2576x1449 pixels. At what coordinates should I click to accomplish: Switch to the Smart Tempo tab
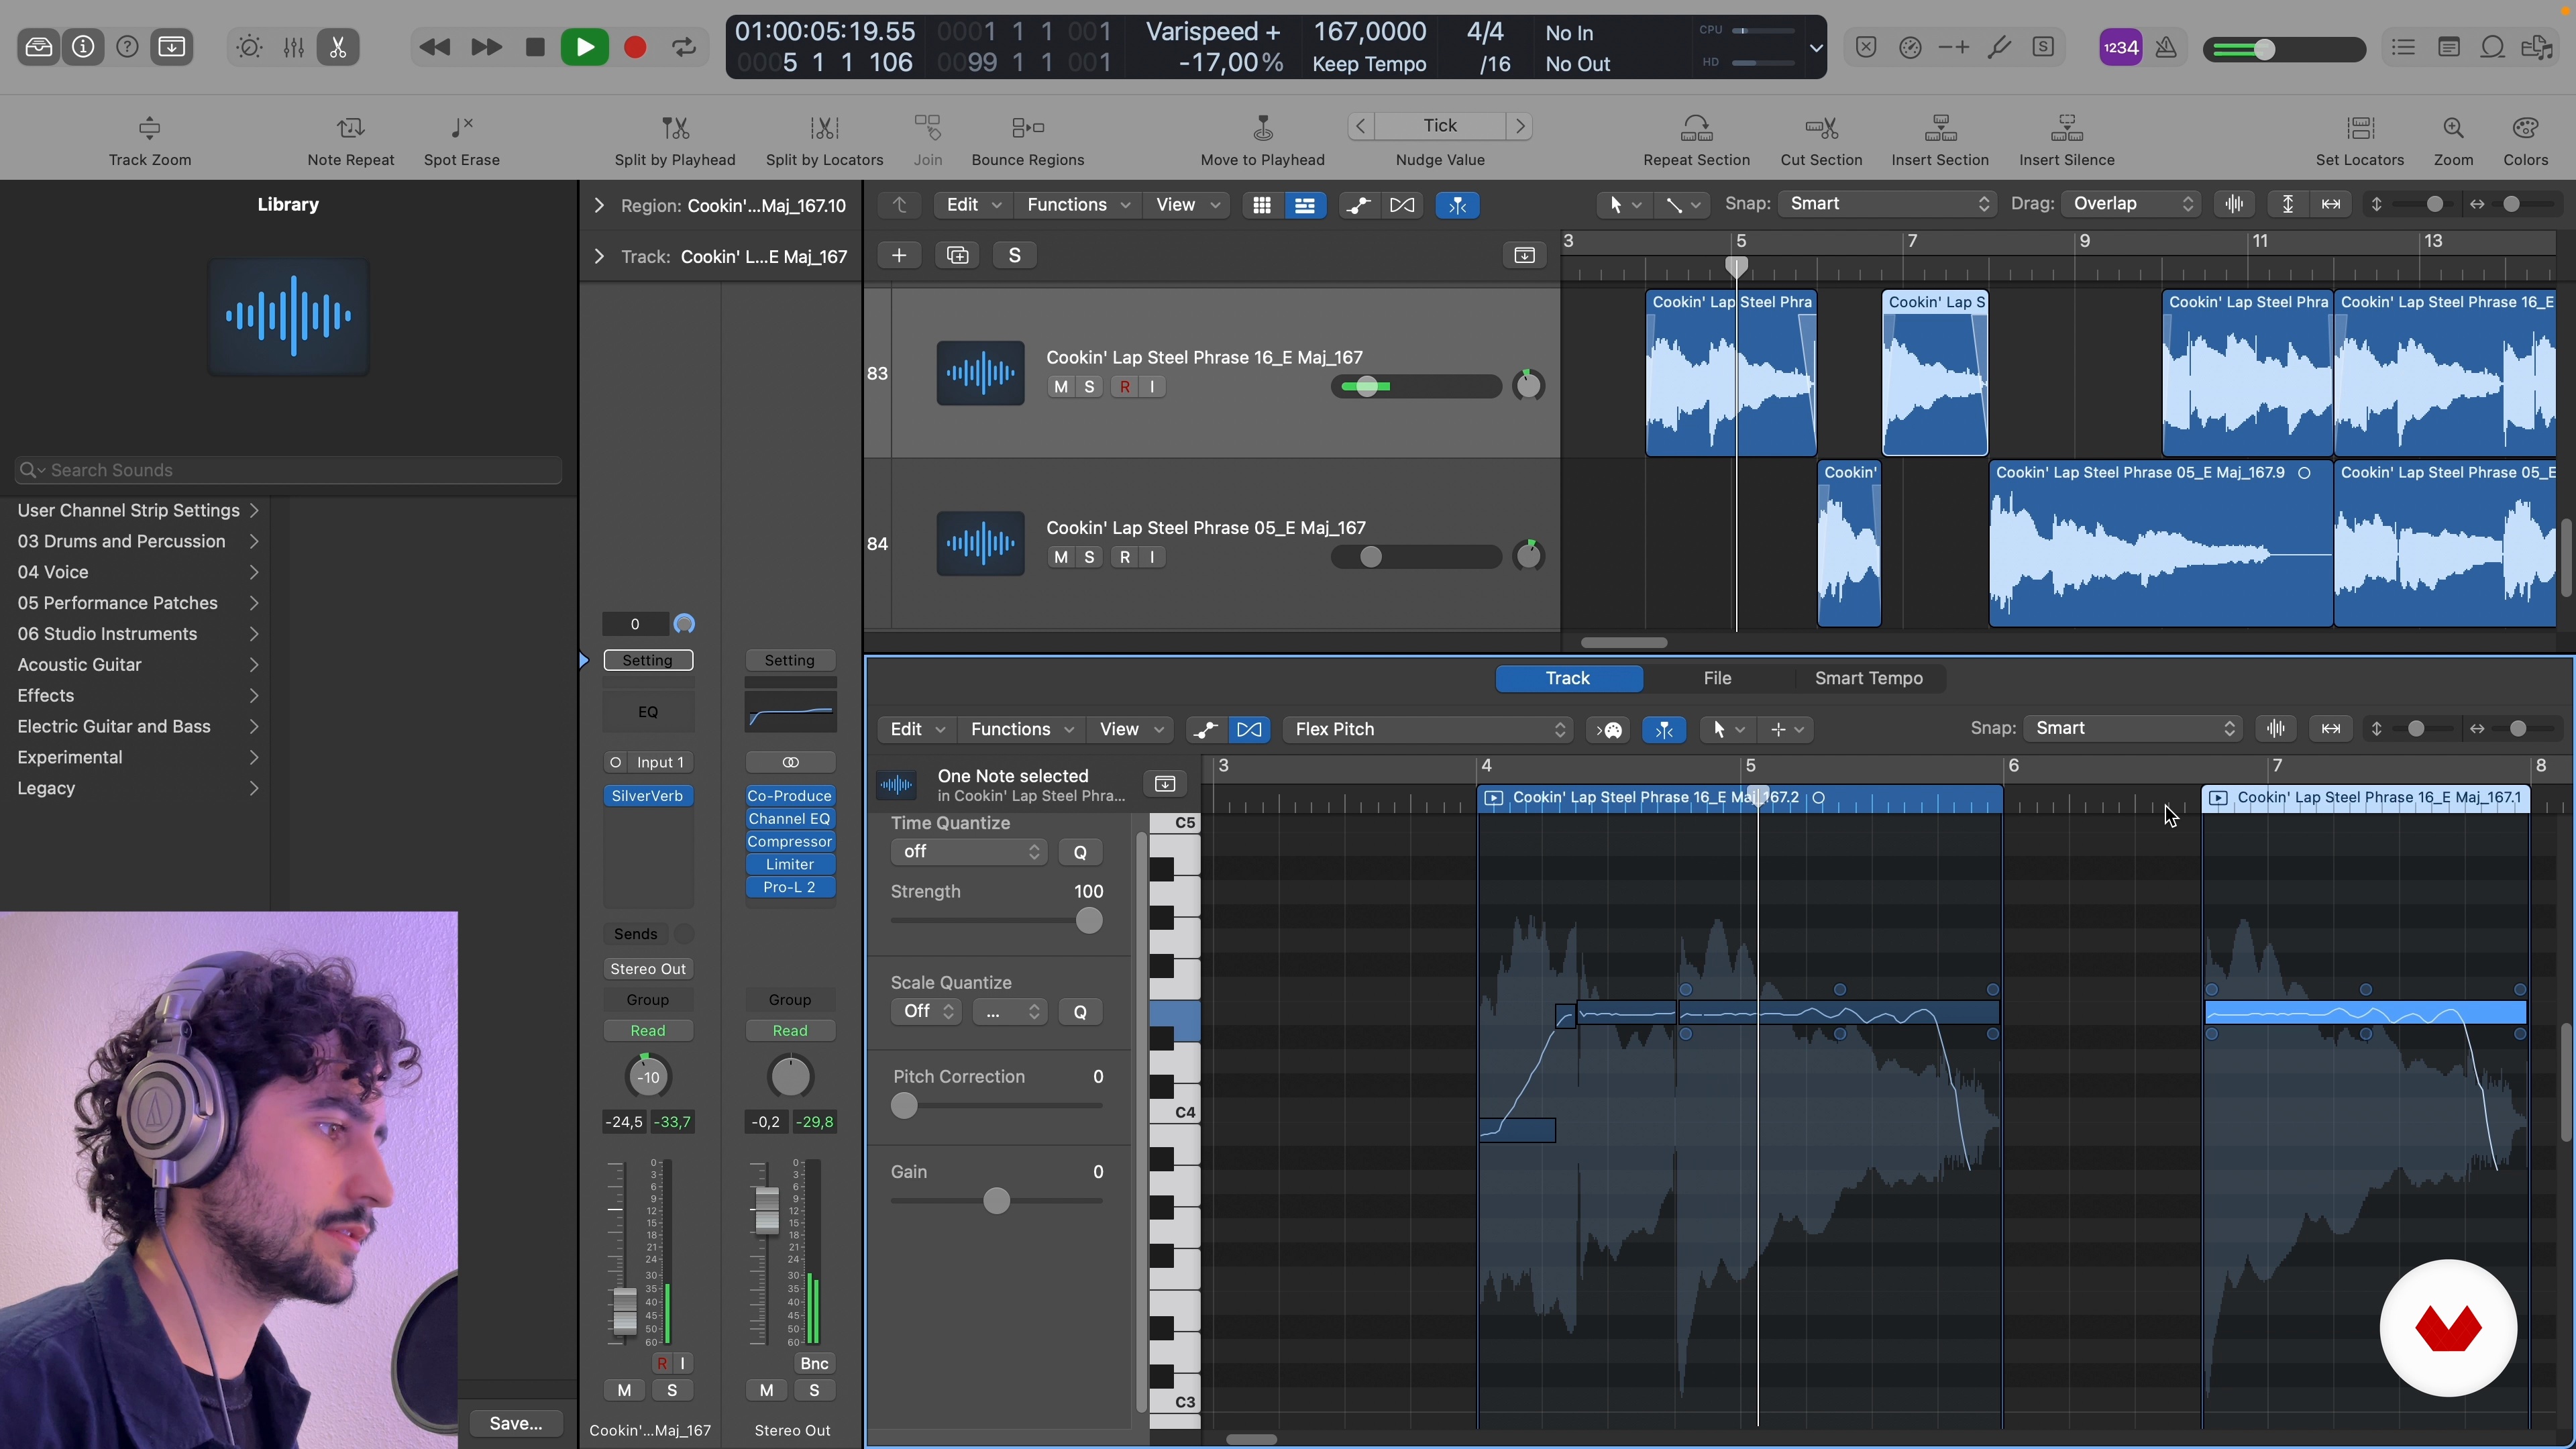pyautogui.click(x=1868, y=678)
